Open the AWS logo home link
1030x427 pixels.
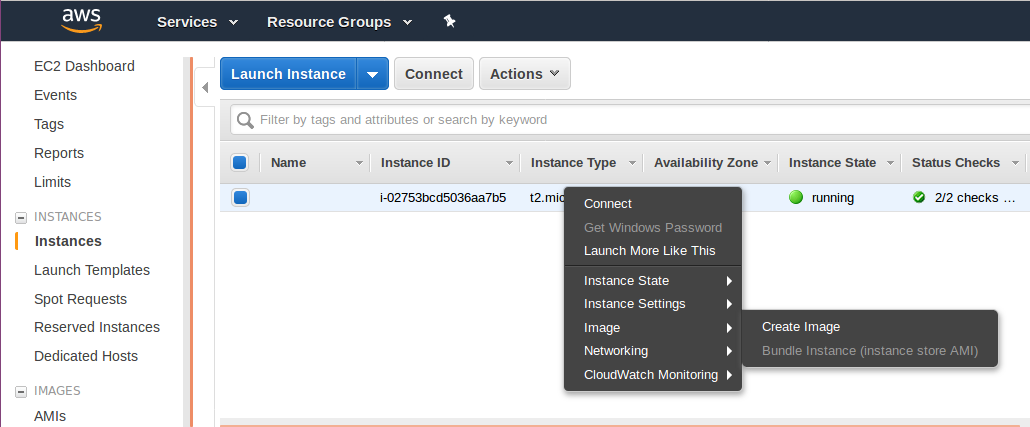tap(81, 20)
